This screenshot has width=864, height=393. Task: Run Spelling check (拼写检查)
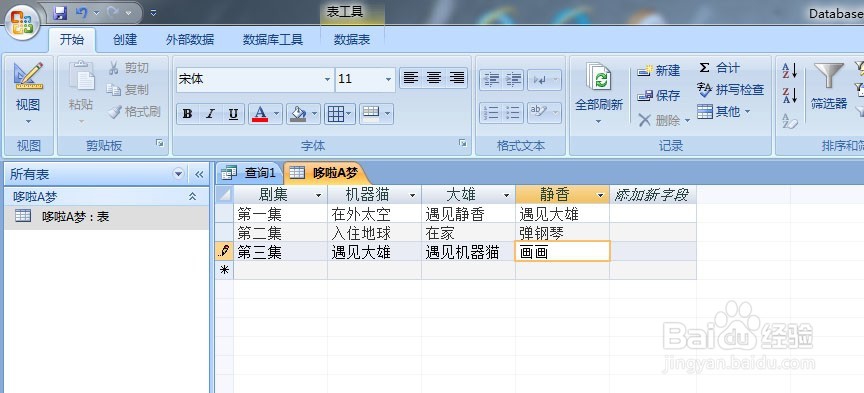coord(731,89)
